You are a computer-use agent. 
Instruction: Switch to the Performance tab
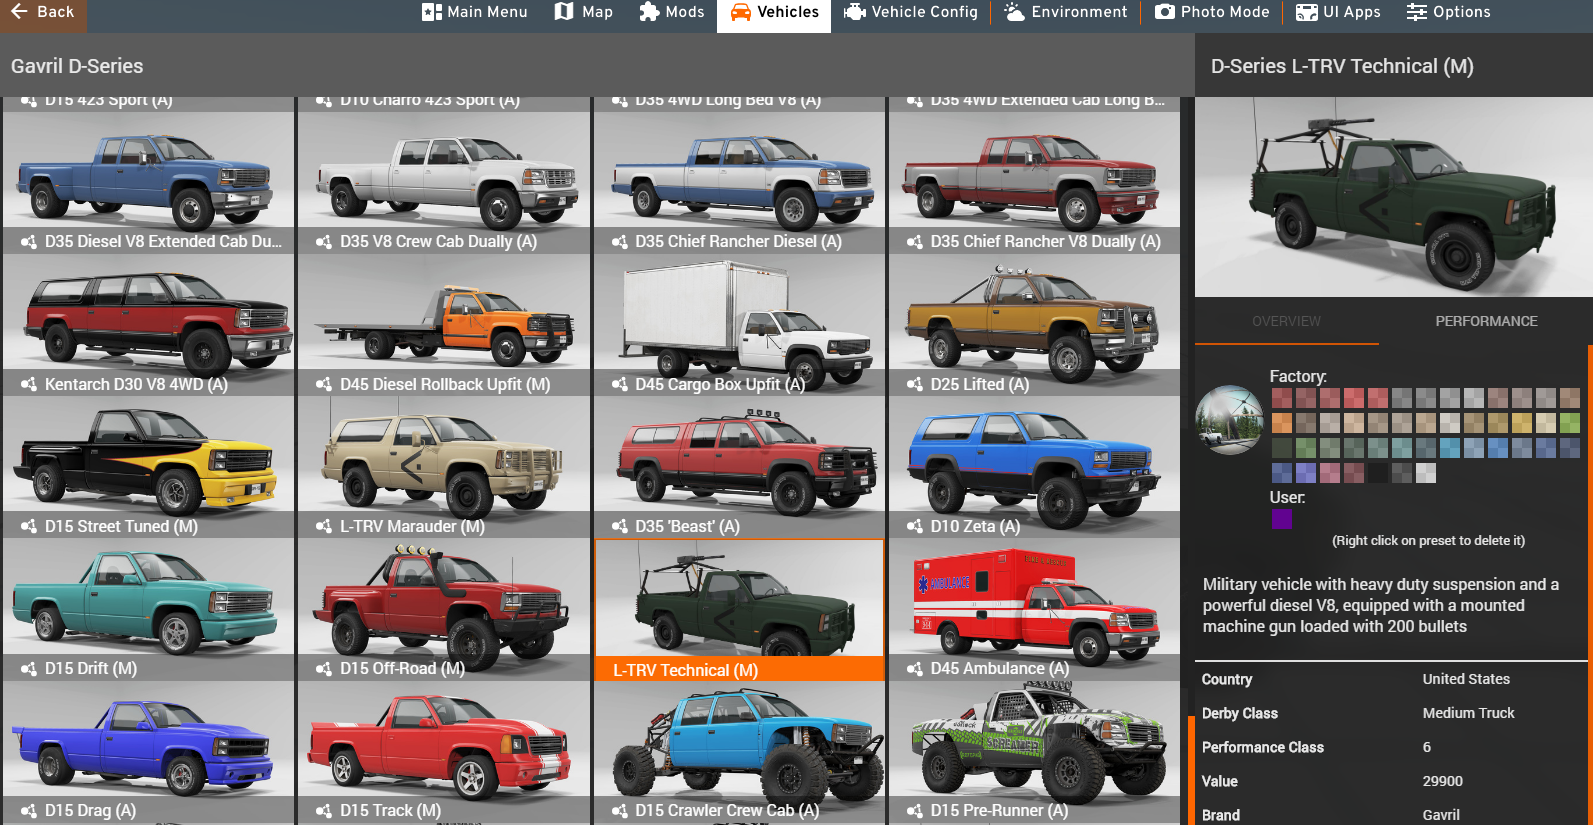point(1486,321)
